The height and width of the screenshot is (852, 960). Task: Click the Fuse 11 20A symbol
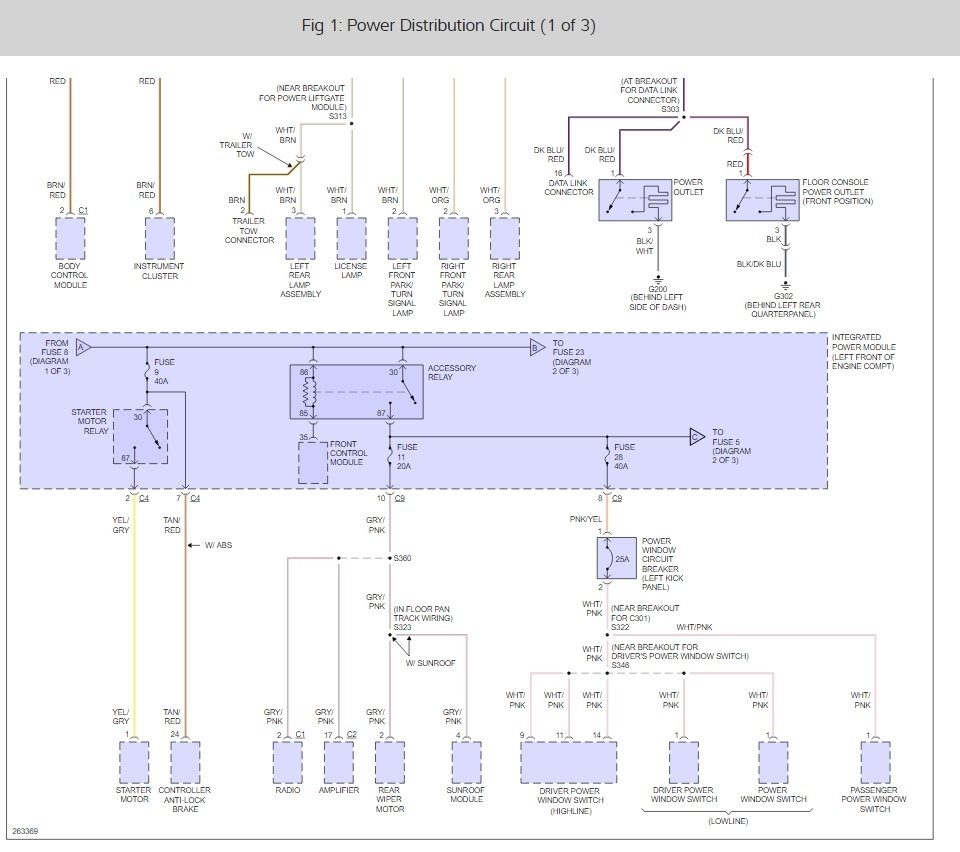pos(390,457)
